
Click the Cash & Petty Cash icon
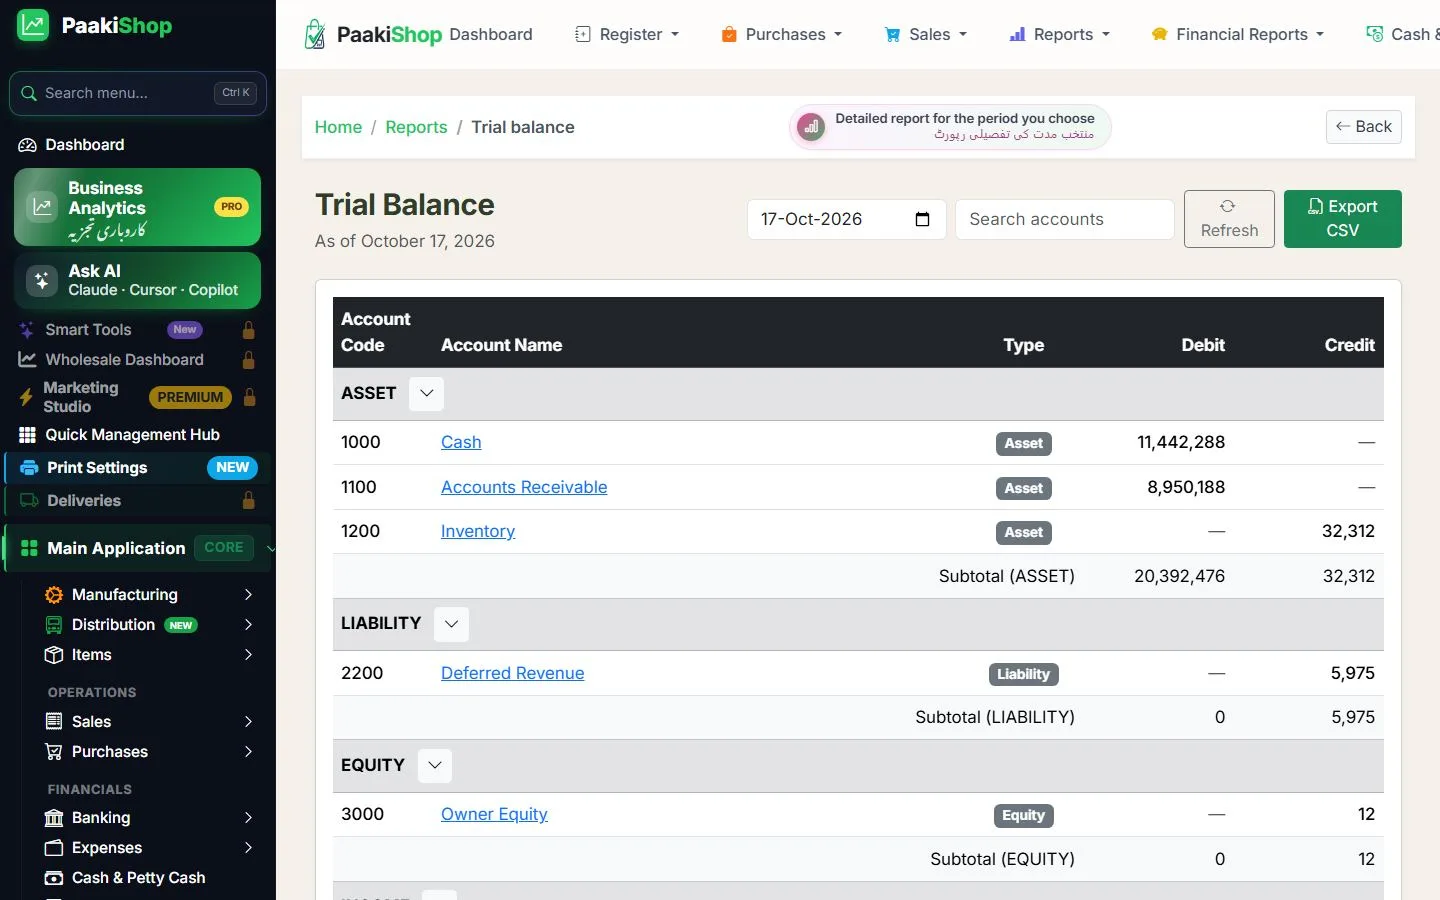54,878
